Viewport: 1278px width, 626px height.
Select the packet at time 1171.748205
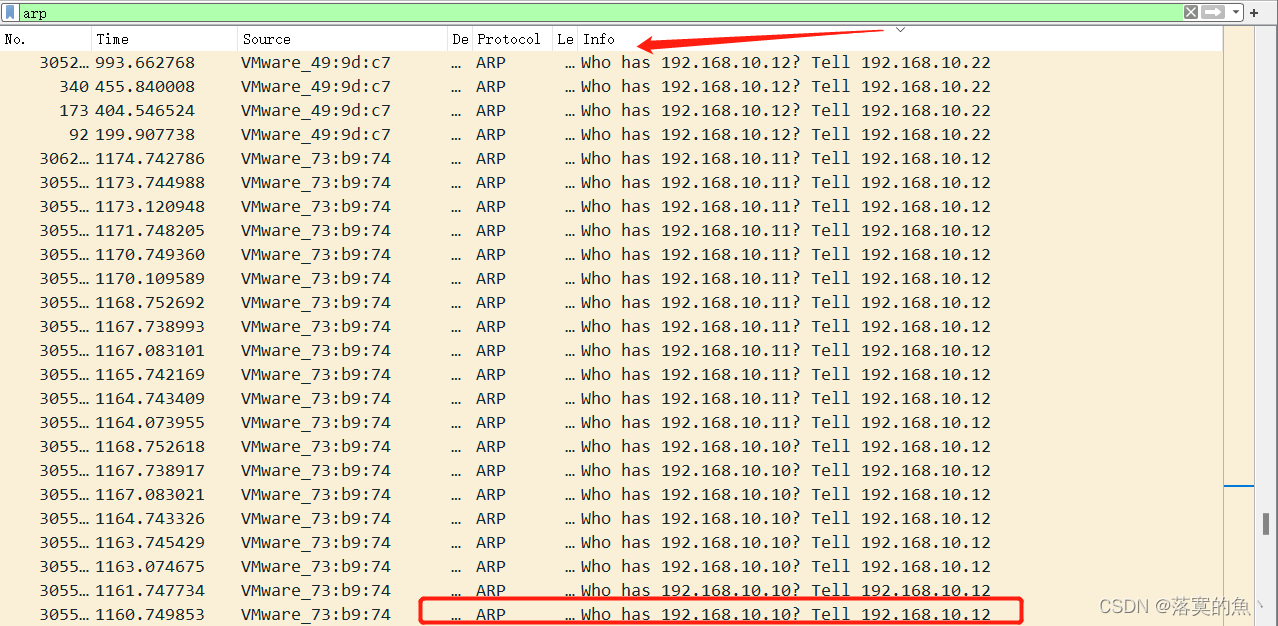pyautogui.click(x=611, y=230)
